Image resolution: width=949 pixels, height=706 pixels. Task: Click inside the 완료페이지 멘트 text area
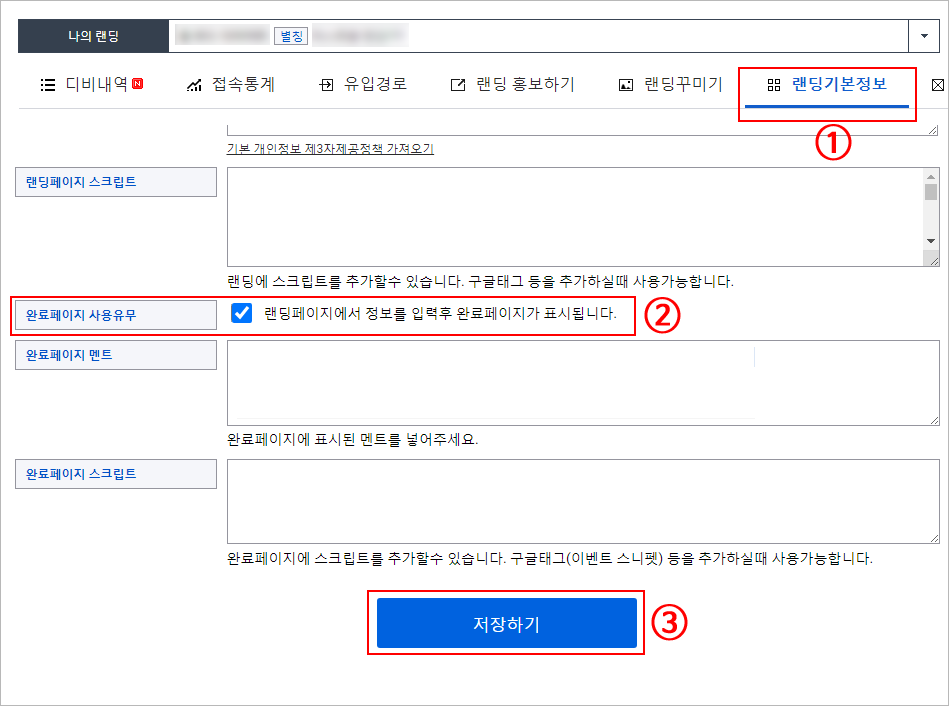[x=583, y=383]
